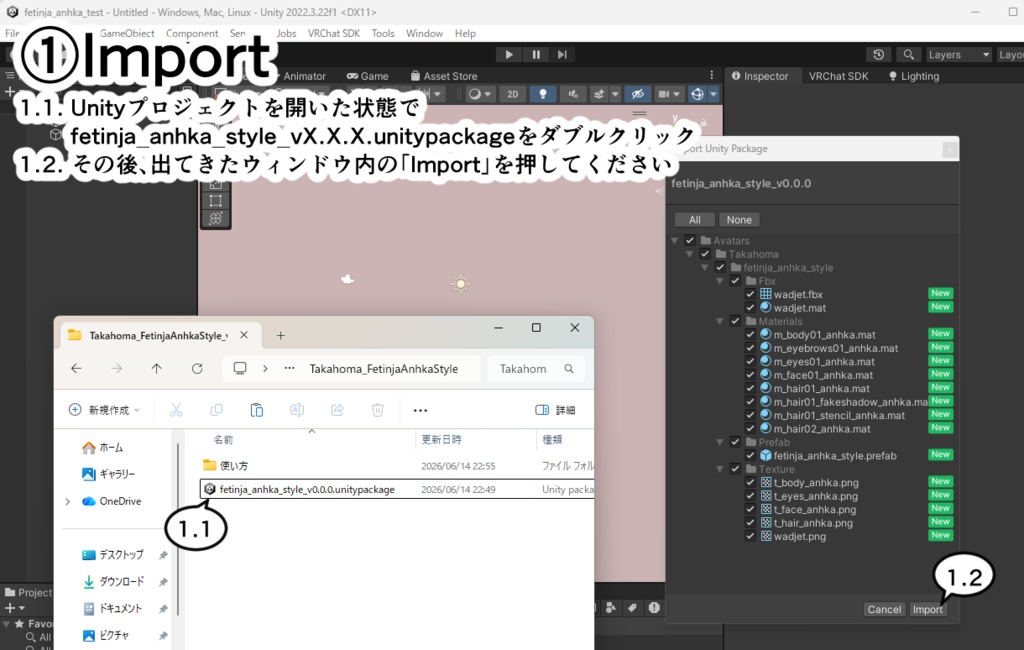Toggle scene audio mute icon
The height and width of the screenshot is (650, 1024).
click(573, 94)
